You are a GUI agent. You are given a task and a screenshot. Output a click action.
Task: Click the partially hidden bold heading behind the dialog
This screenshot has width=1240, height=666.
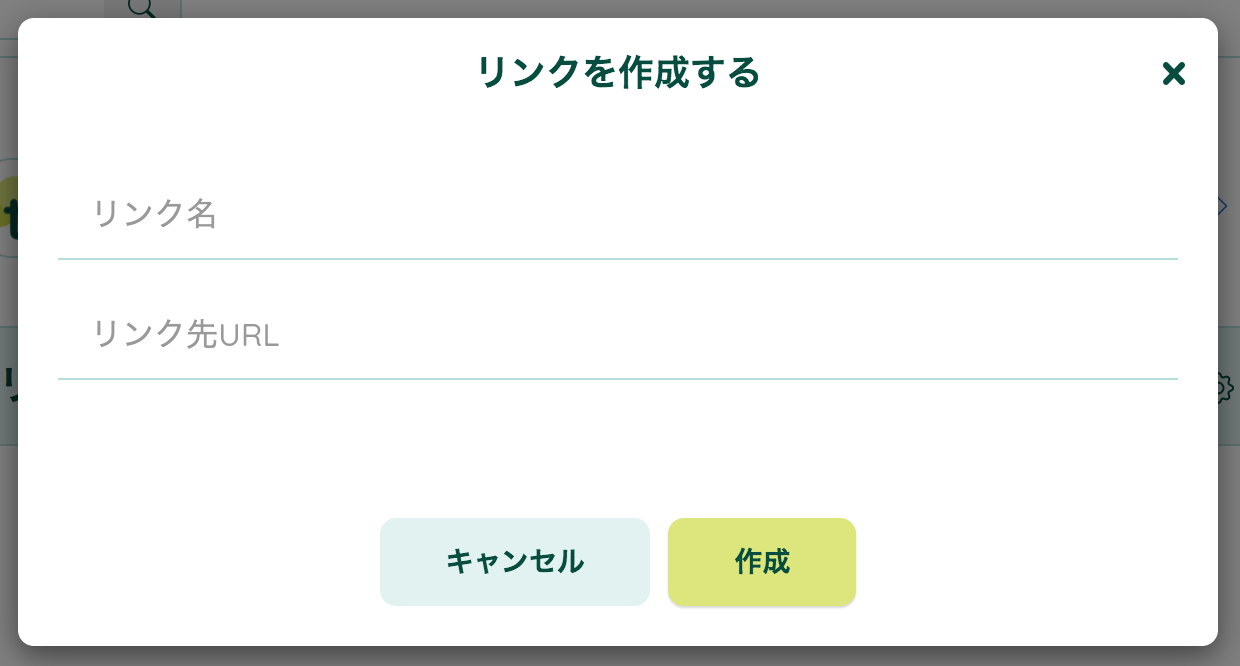pyautogui.click(x=9, y=384)
